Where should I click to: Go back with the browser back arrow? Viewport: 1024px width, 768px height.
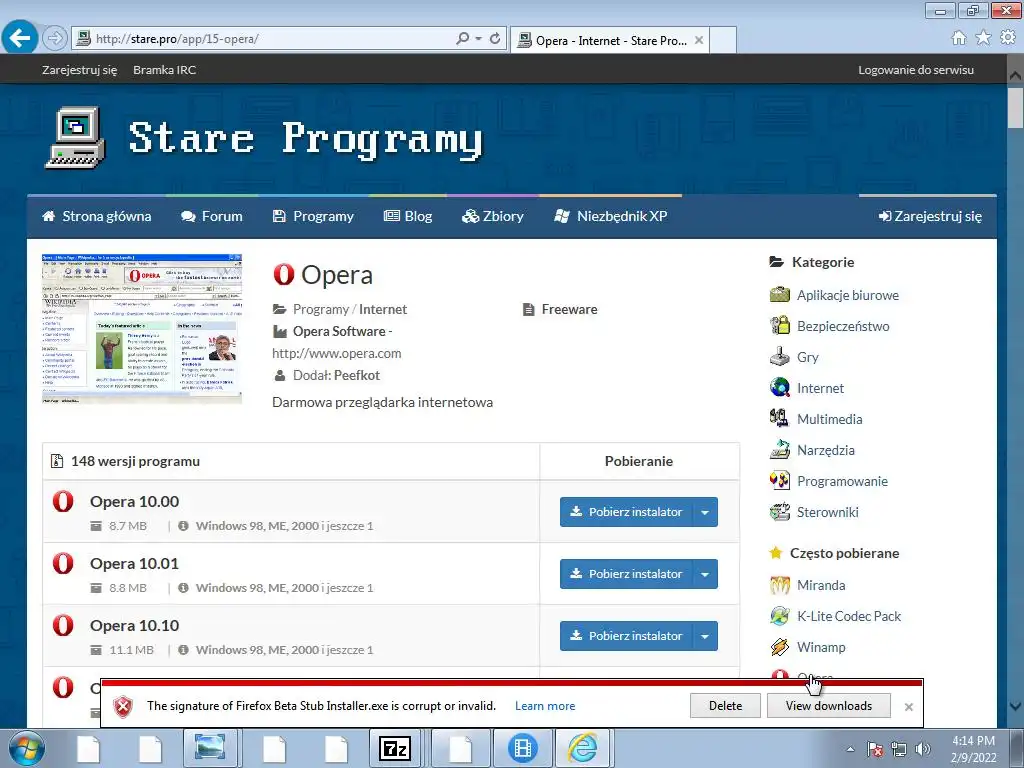[20, 37]
